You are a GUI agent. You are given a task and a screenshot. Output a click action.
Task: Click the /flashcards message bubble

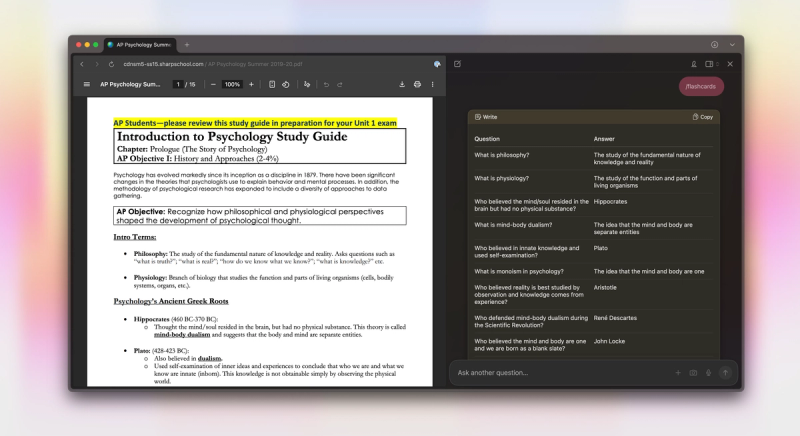701,86
